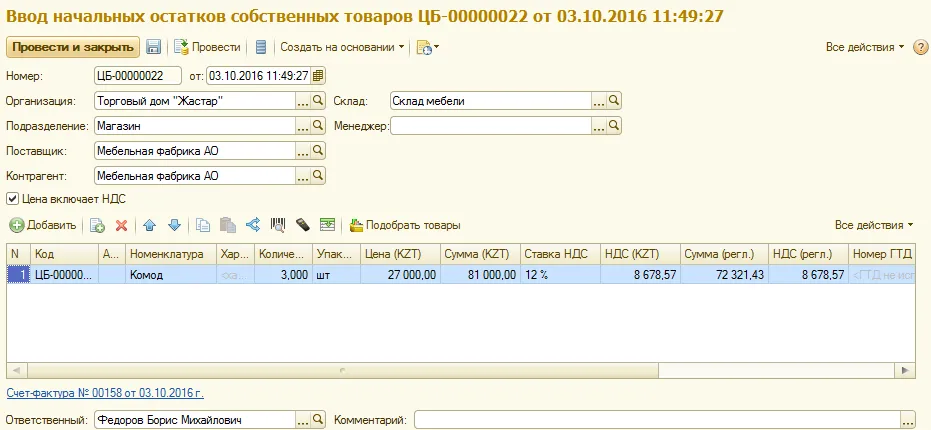Open search magnifier for Поставщик field
Screen dimensions: 931x430
[318, 151]
